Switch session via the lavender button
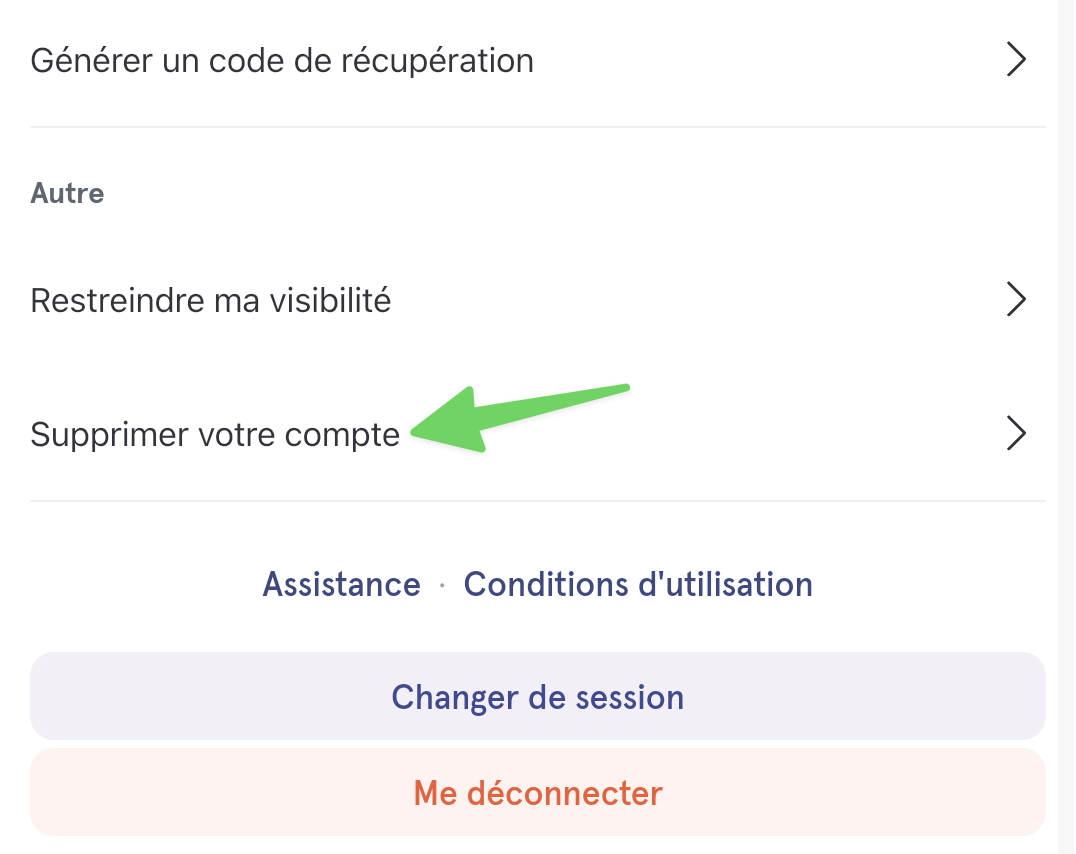Viewport: 1076px width, 854px height. click(x=537, y=696)
